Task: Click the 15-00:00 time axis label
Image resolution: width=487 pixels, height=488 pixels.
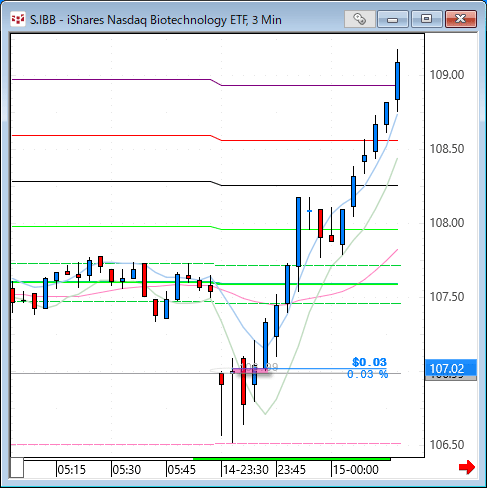Action: pyautogui.click(x=356, y=470)
